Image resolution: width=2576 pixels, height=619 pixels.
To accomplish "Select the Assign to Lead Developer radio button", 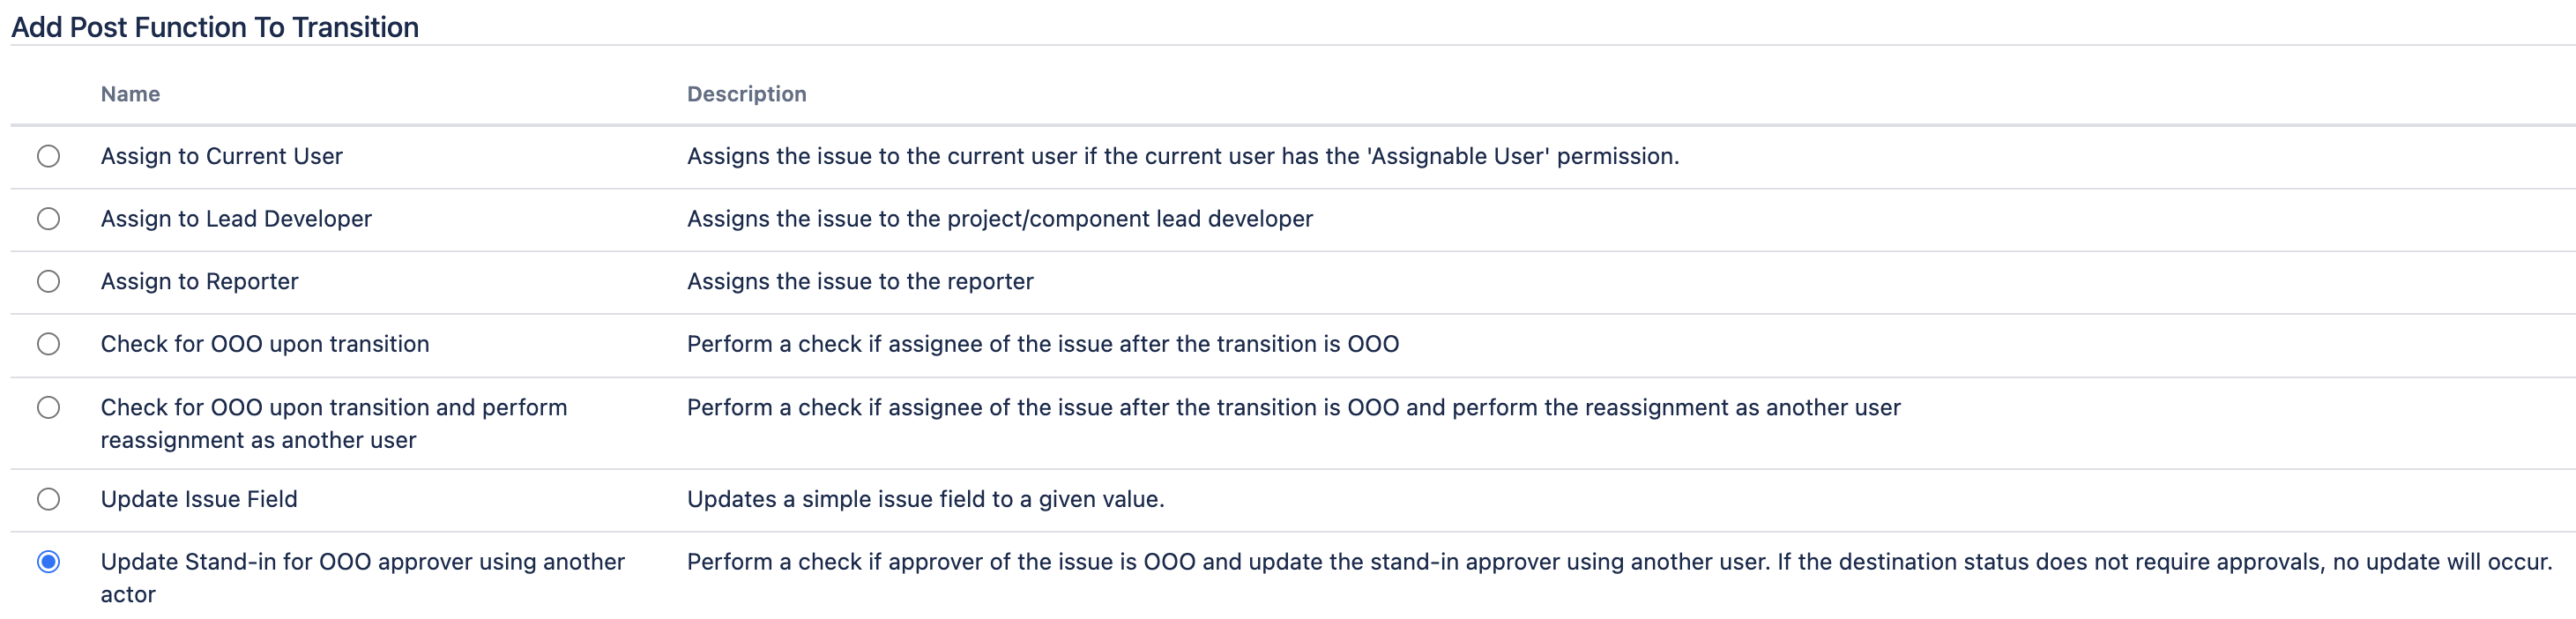I will [48, 219].
